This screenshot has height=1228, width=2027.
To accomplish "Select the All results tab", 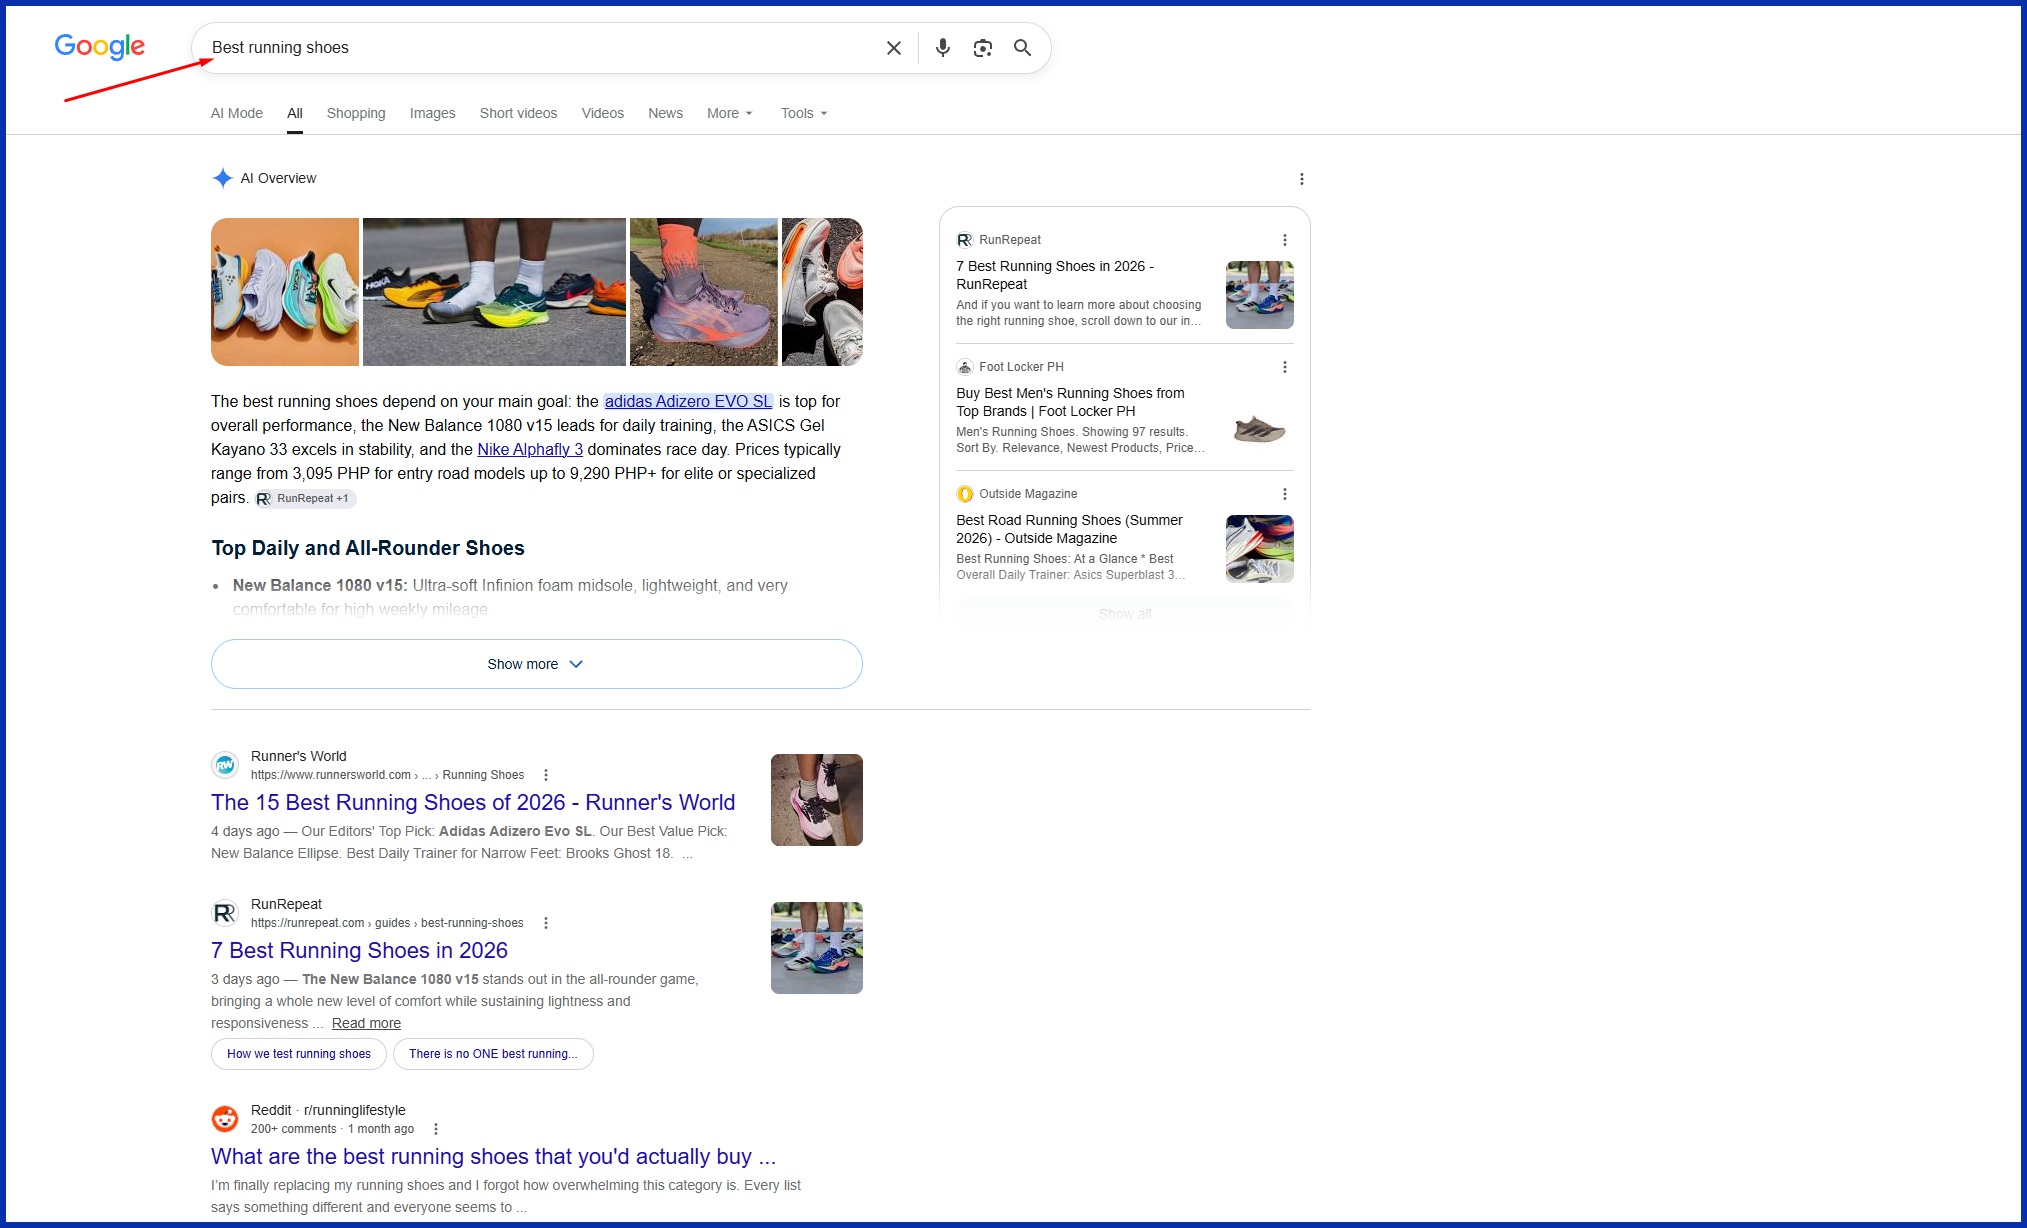I will pyautogui.click(x=295, y=113).
